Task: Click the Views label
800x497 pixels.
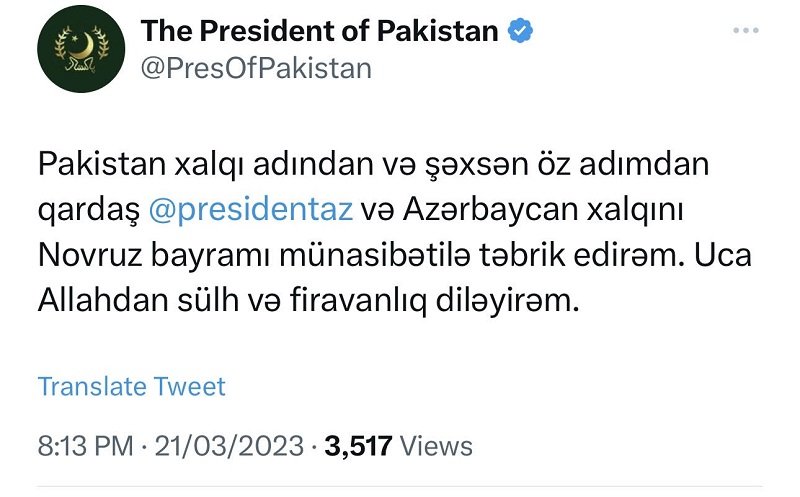Action: click(x=439, y=445)
